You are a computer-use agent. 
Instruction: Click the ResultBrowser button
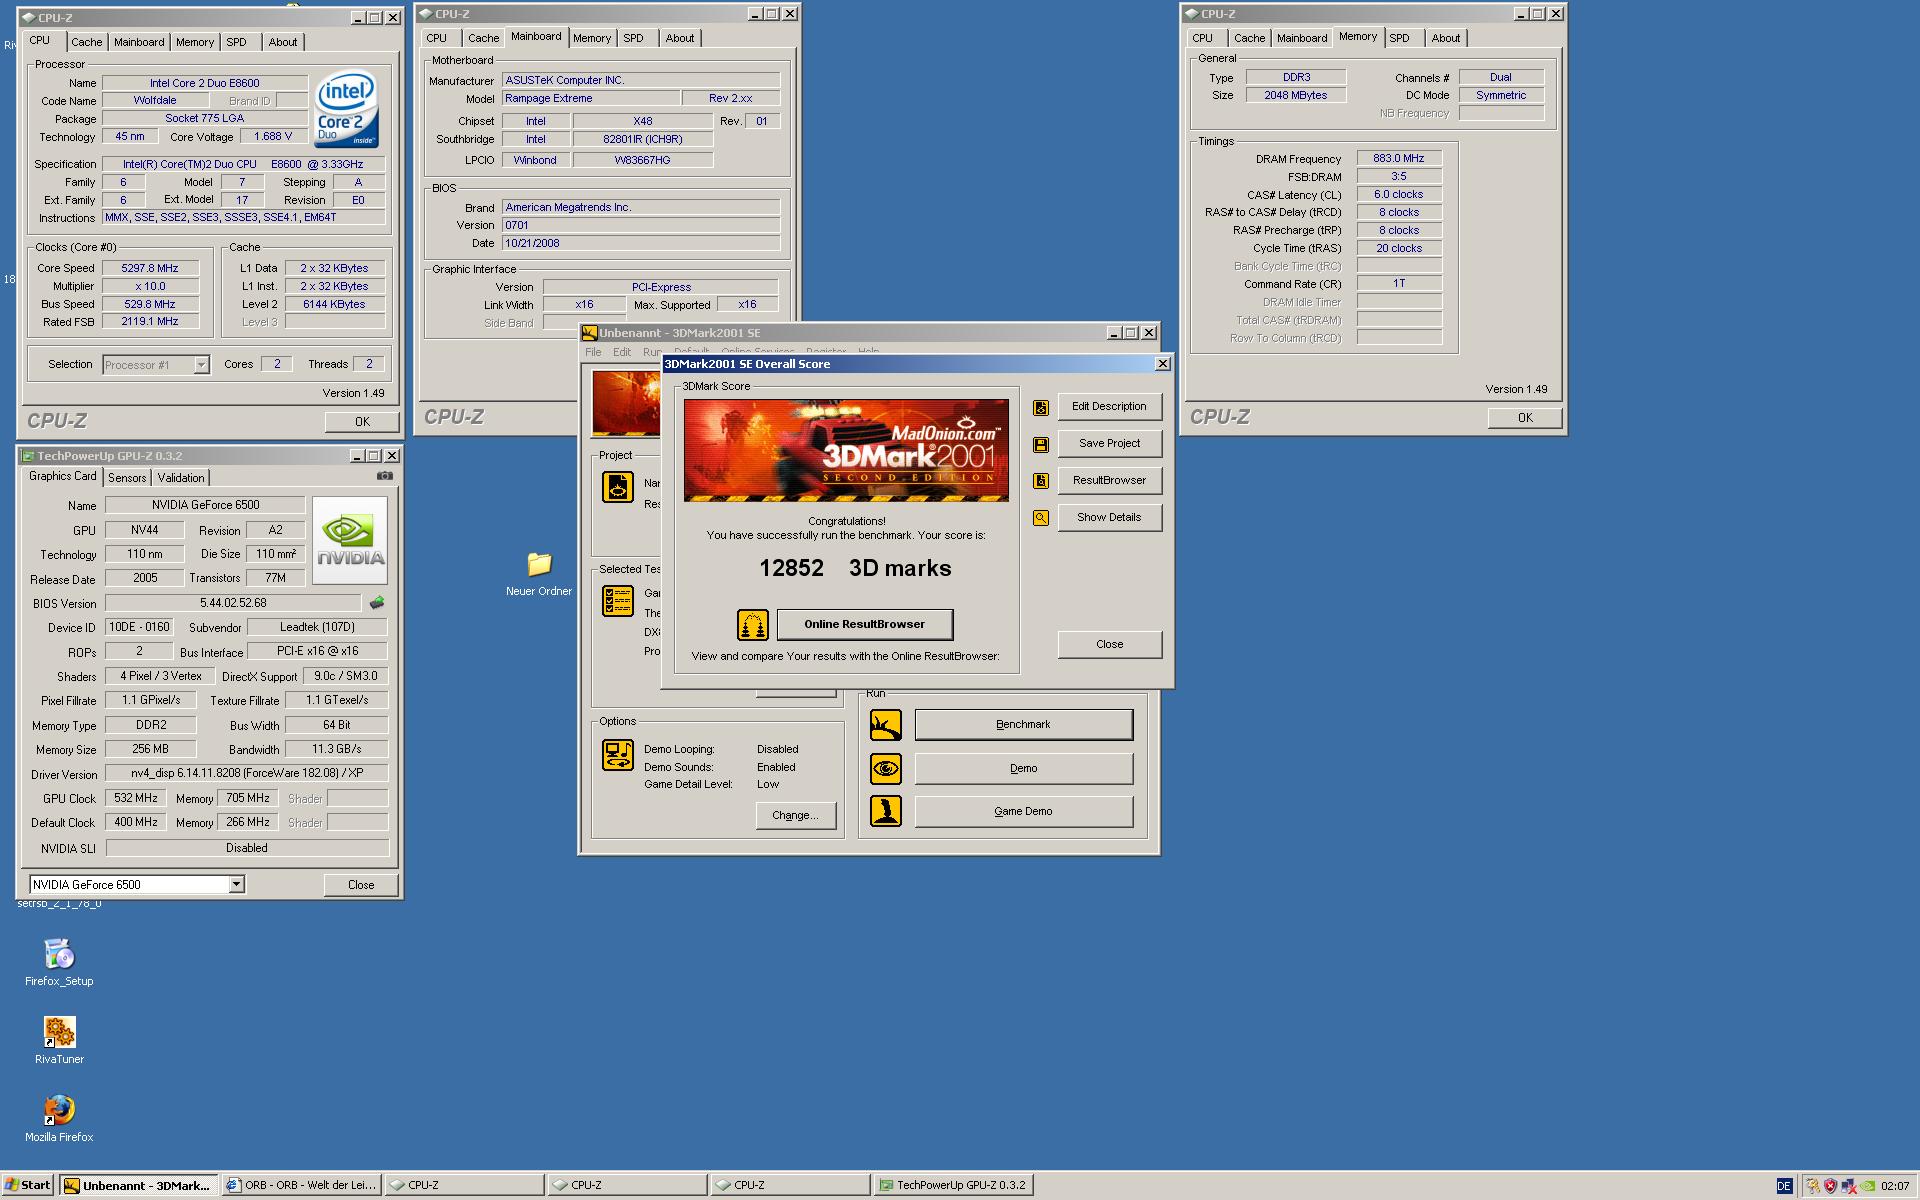(1109, 481)
